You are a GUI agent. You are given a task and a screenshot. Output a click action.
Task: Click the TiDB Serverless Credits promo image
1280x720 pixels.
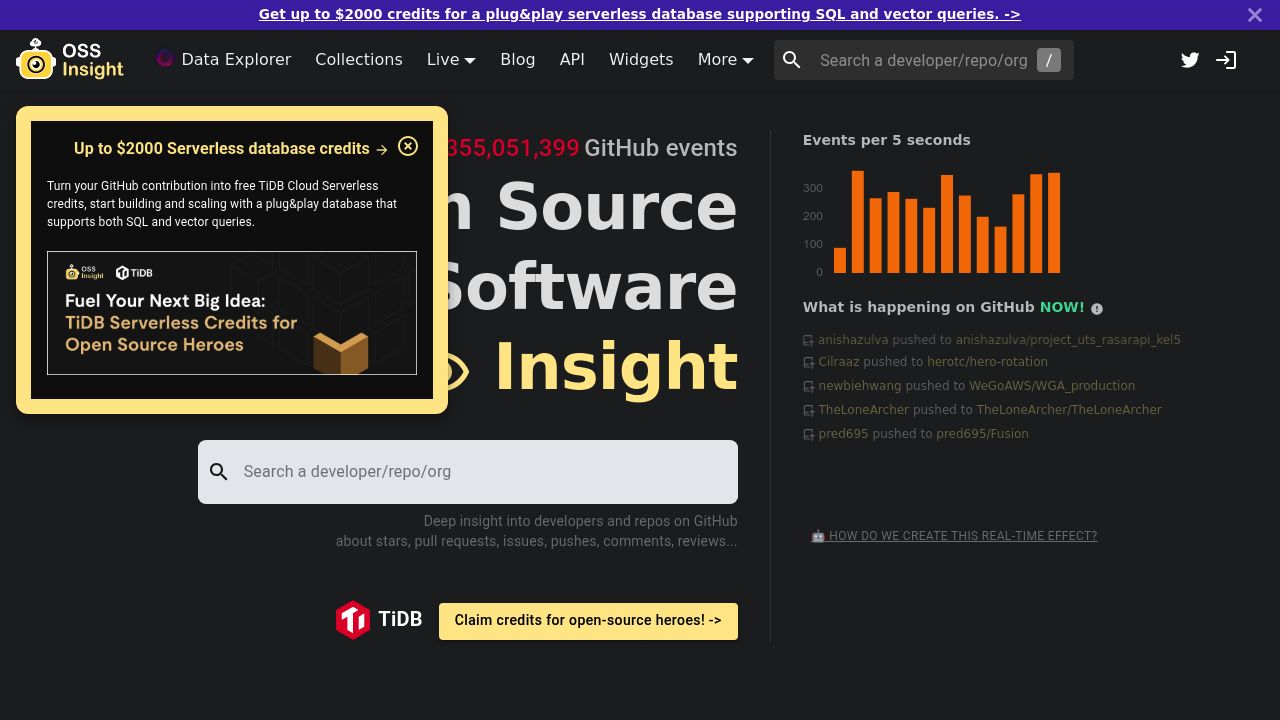(x=232, y=313)
